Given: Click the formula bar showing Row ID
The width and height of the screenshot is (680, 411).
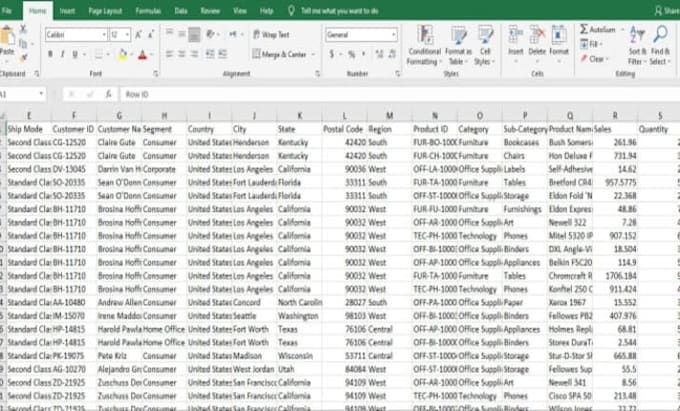Looking at the screenshot, I should point(399,94).
